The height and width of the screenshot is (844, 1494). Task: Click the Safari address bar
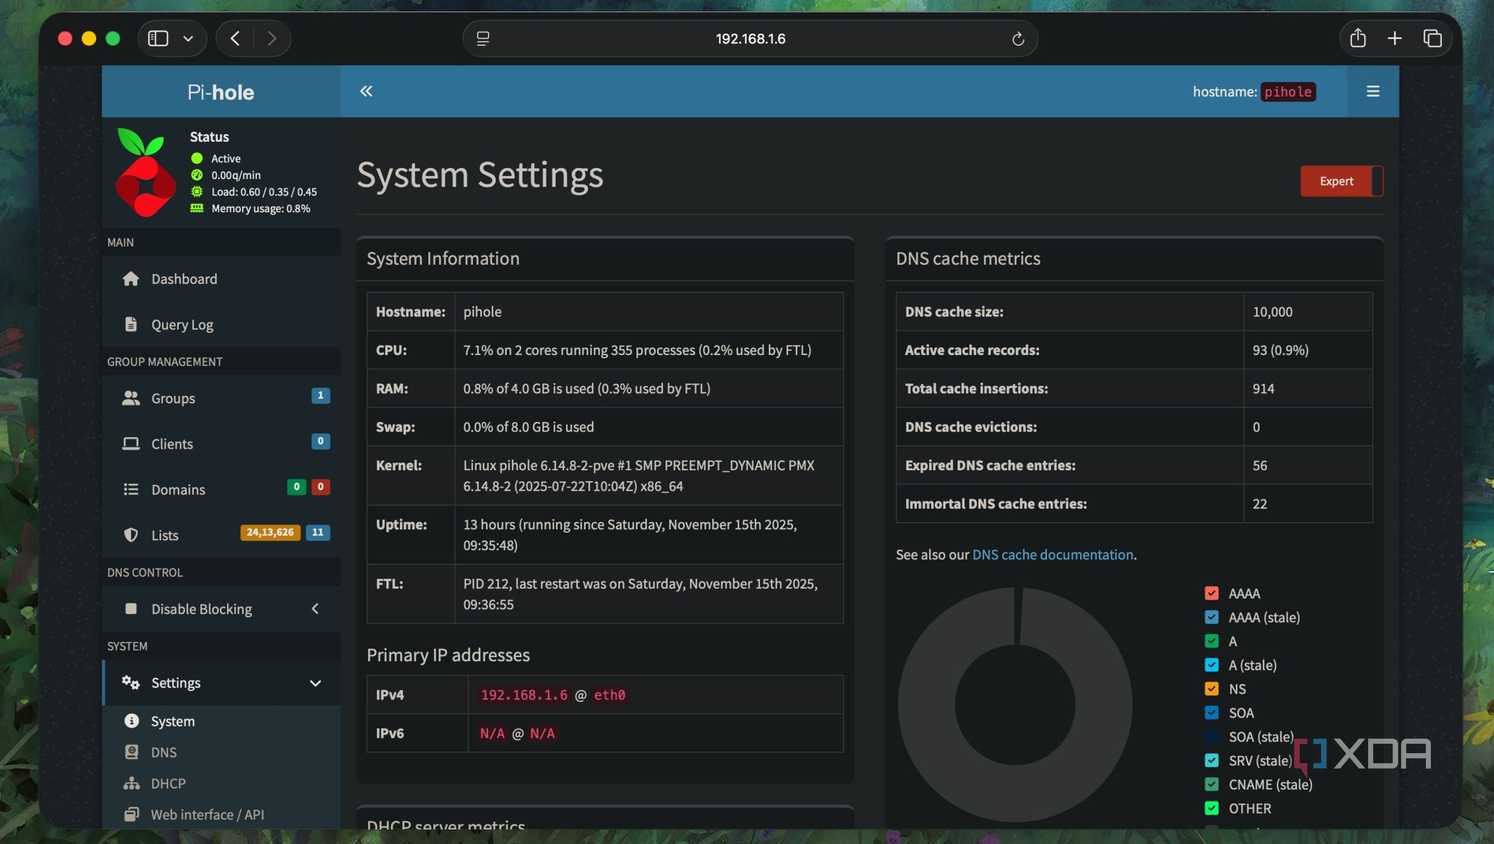pos(750,38)
